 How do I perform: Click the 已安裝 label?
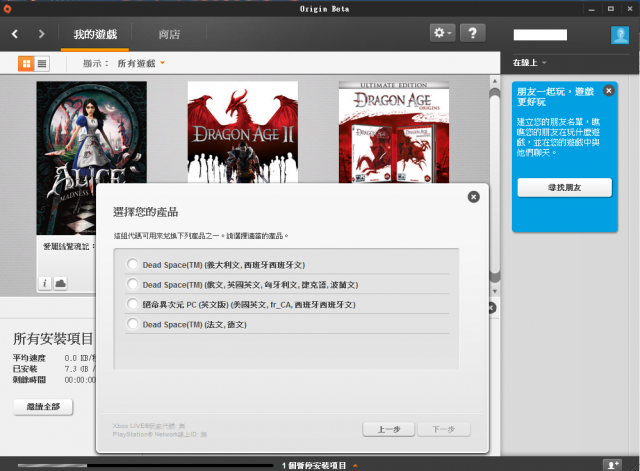coord(25,369)
